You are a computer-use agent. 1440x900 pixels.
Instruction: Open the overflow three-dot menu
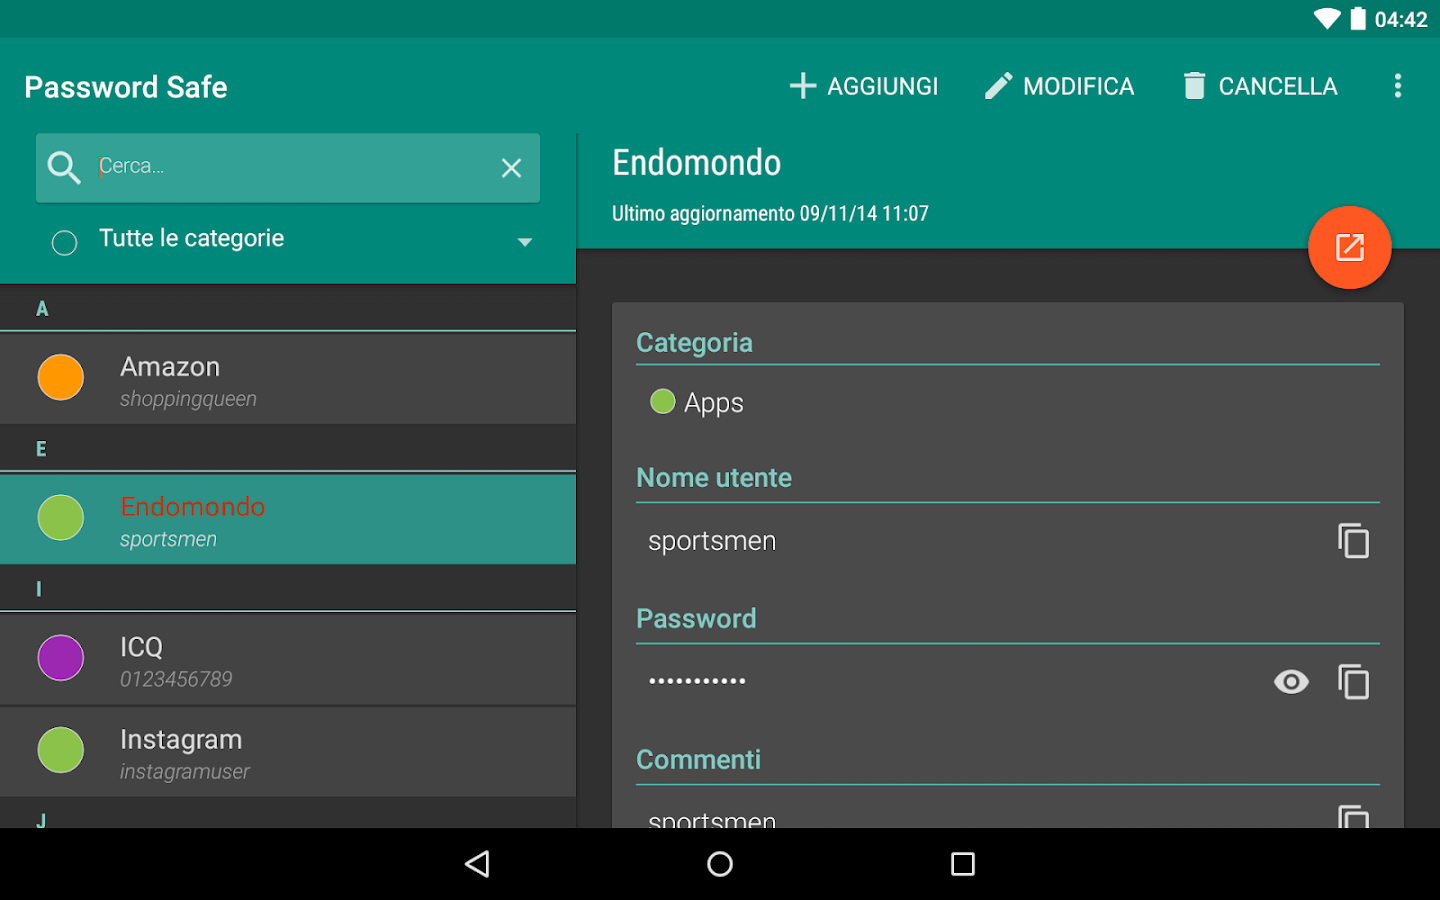1397,85
